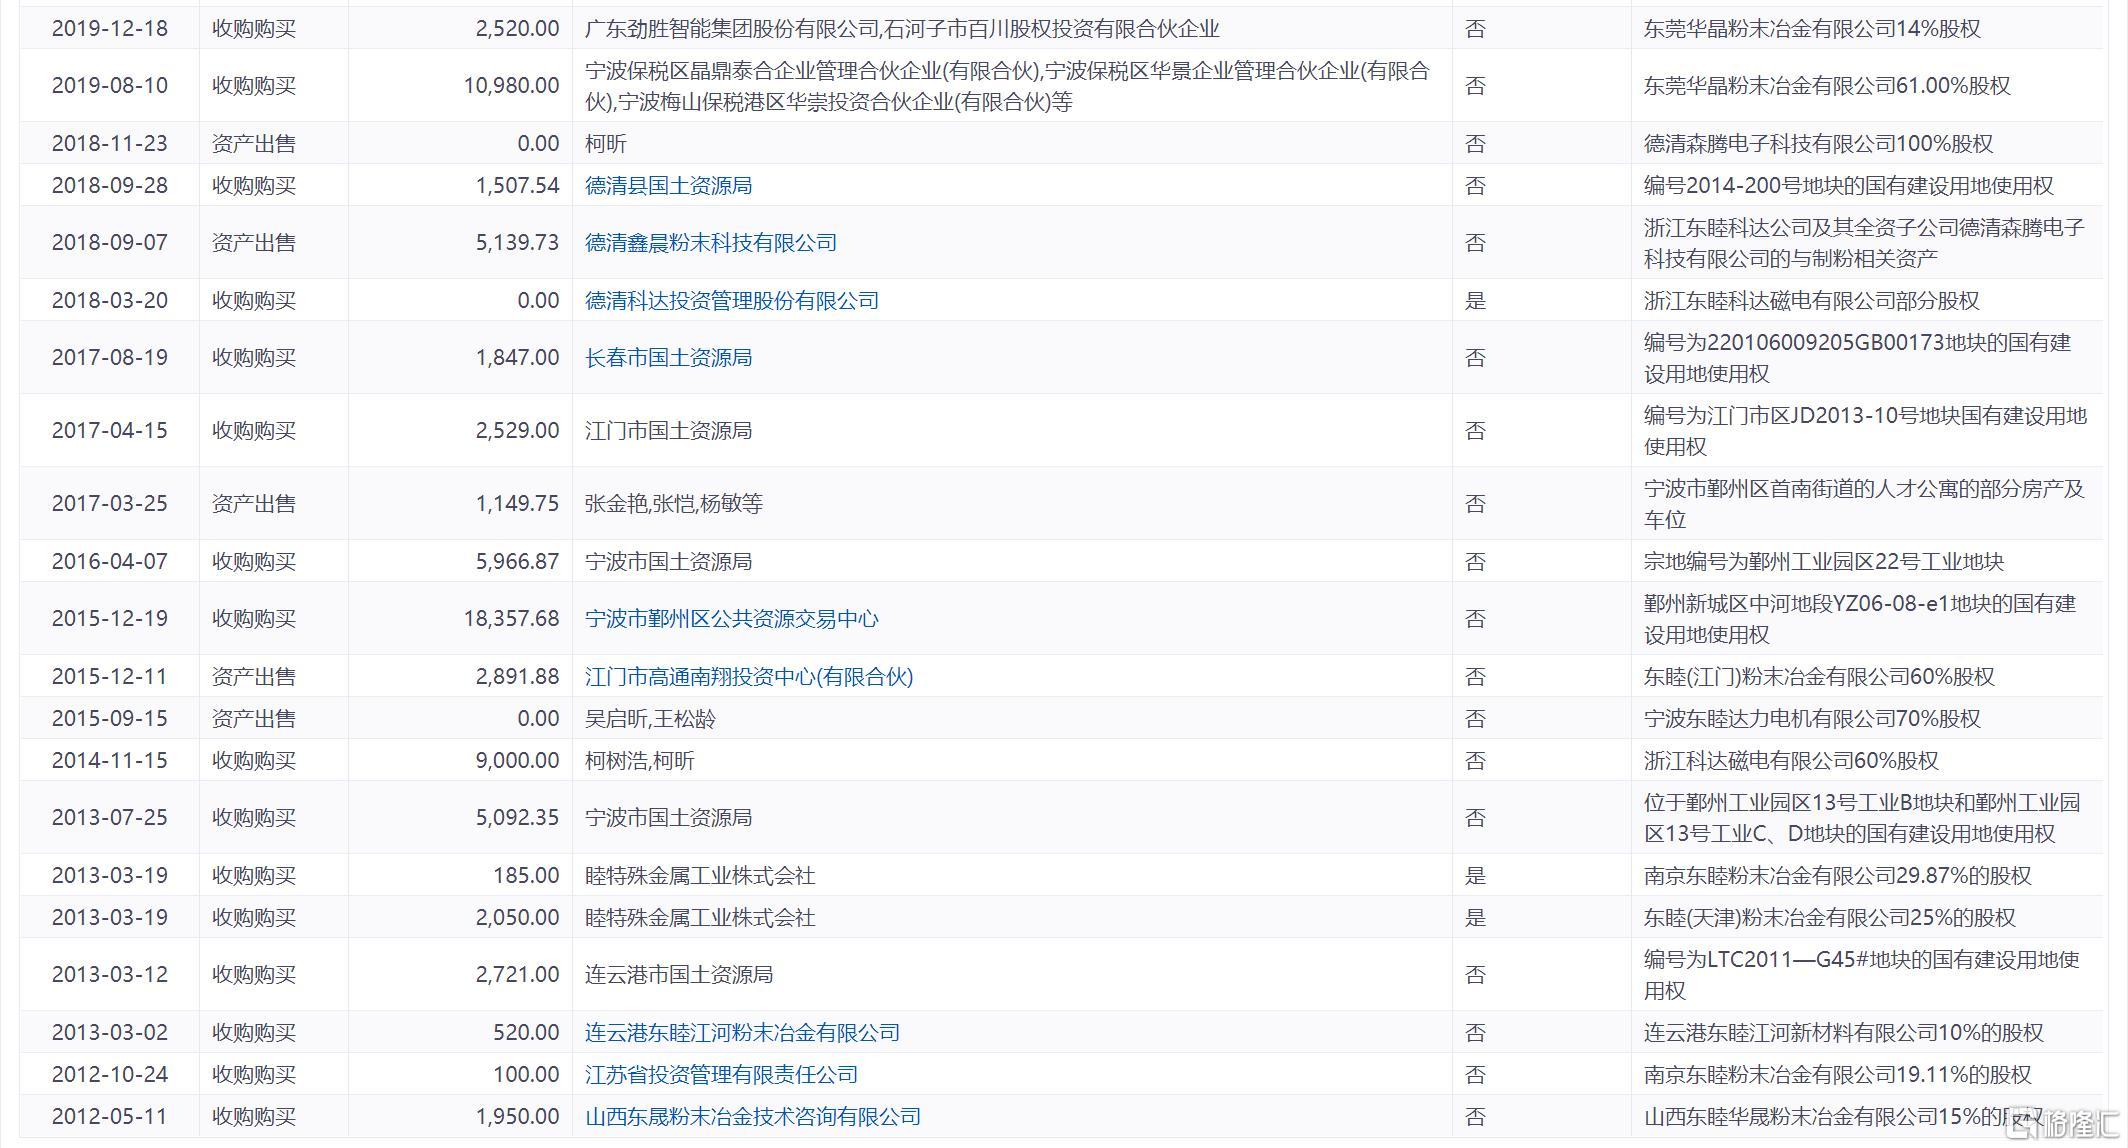Click the amount 185.00
The image size is (2128, 1148).
pyautogui.click(x=526, y=875)
